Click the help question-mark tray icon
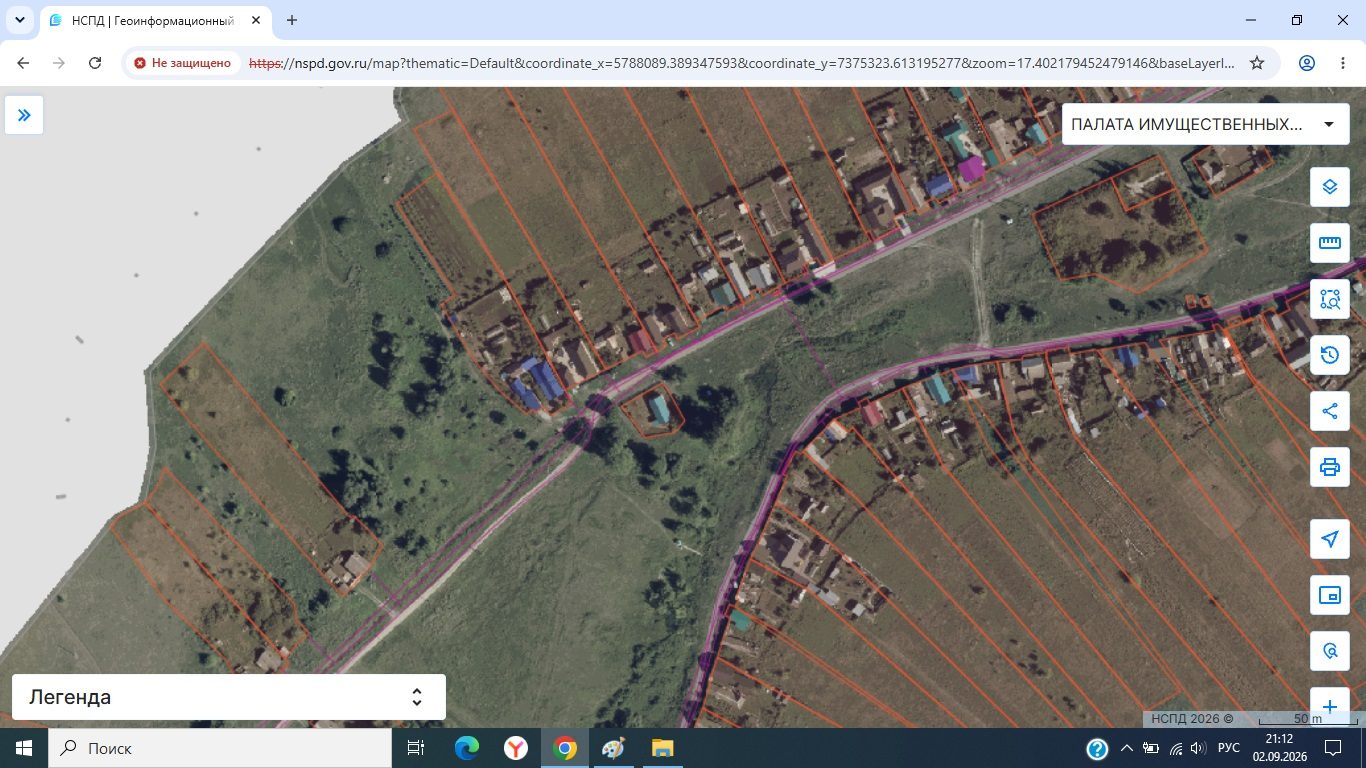The width and height of the screenshot is (1366, 768). pyautogui.click(x=1097, y=748)
